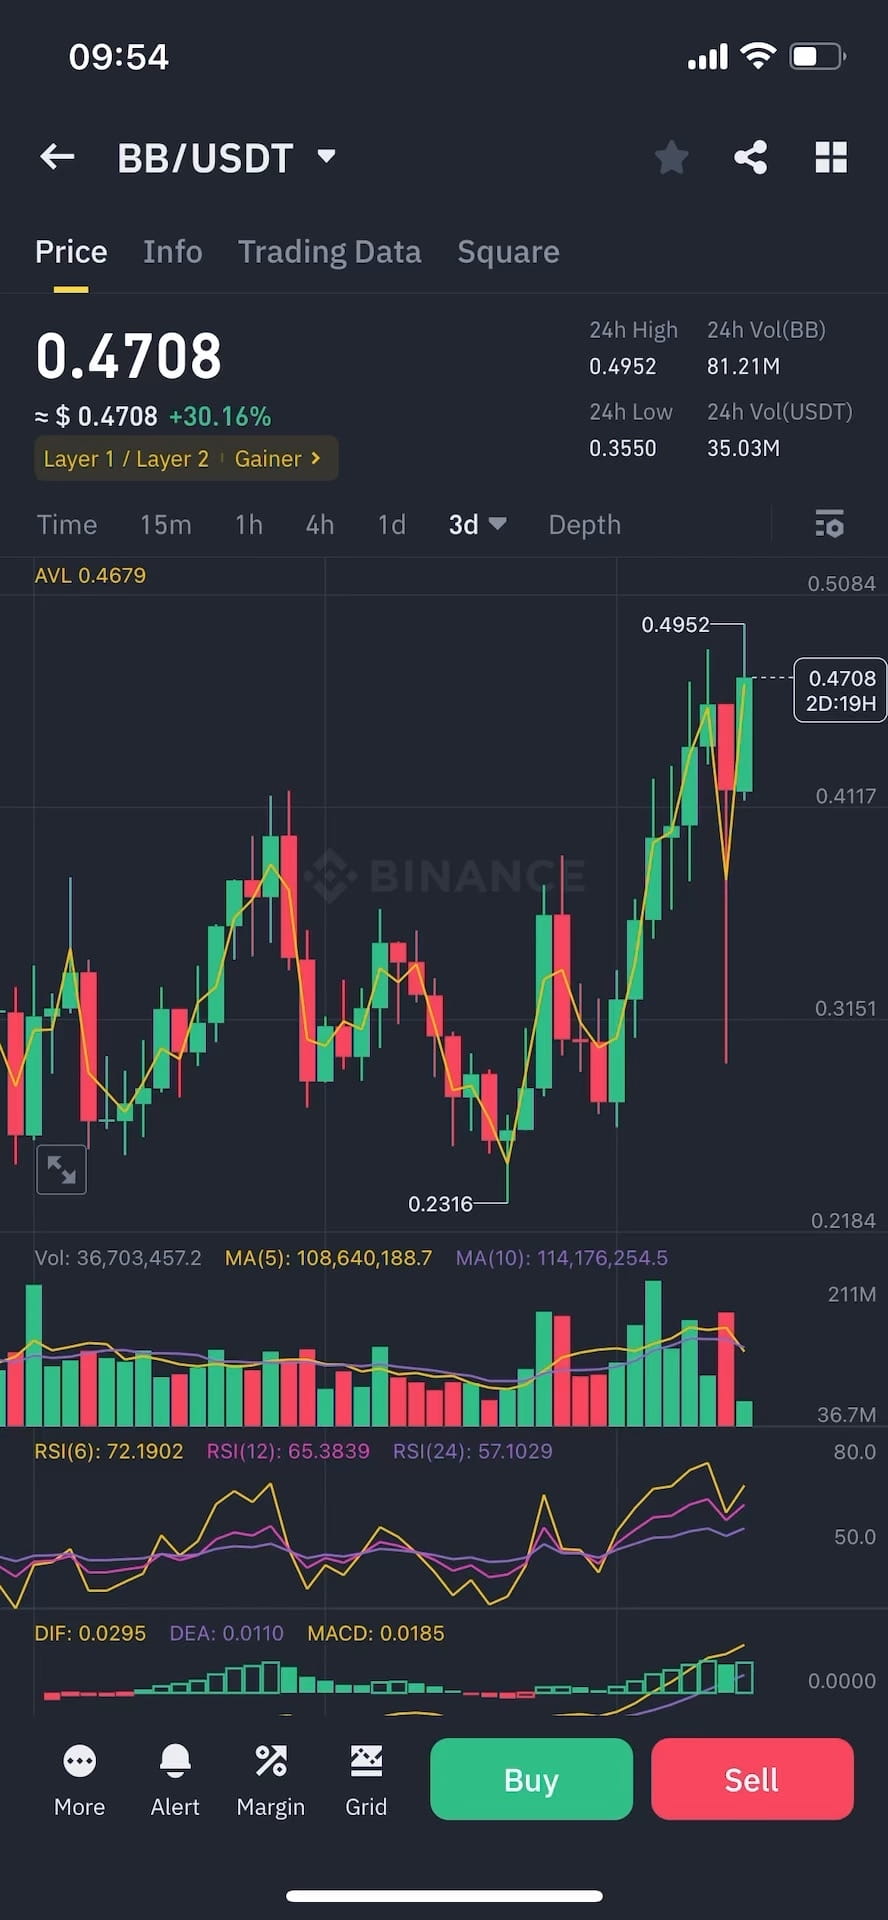888x1920 pixels.
Task: Tap the back arrow to leave the chart
Action: 57,157
